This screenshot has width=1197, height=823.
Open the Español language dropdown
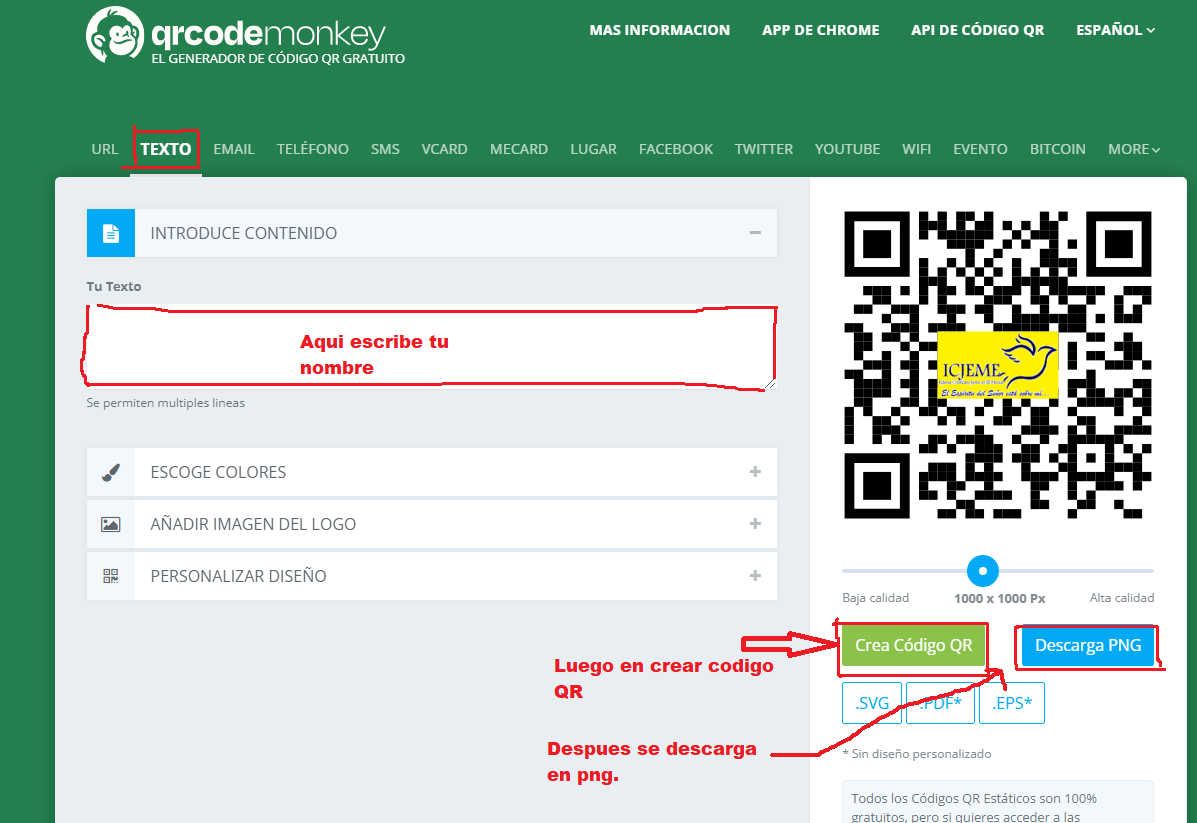pyautogui.click(x=1115, y=30)
